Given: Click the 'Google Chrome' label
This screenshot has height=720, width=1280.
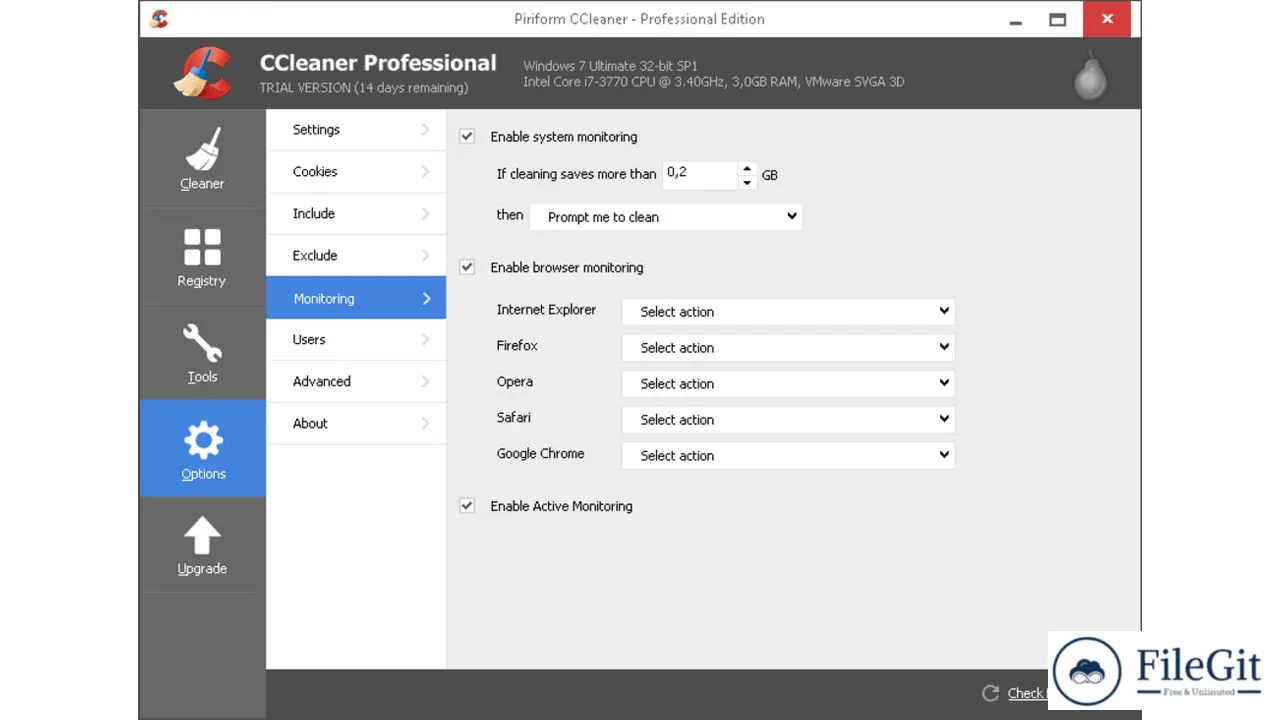Looking at the screenshot, I should (540, 454).
